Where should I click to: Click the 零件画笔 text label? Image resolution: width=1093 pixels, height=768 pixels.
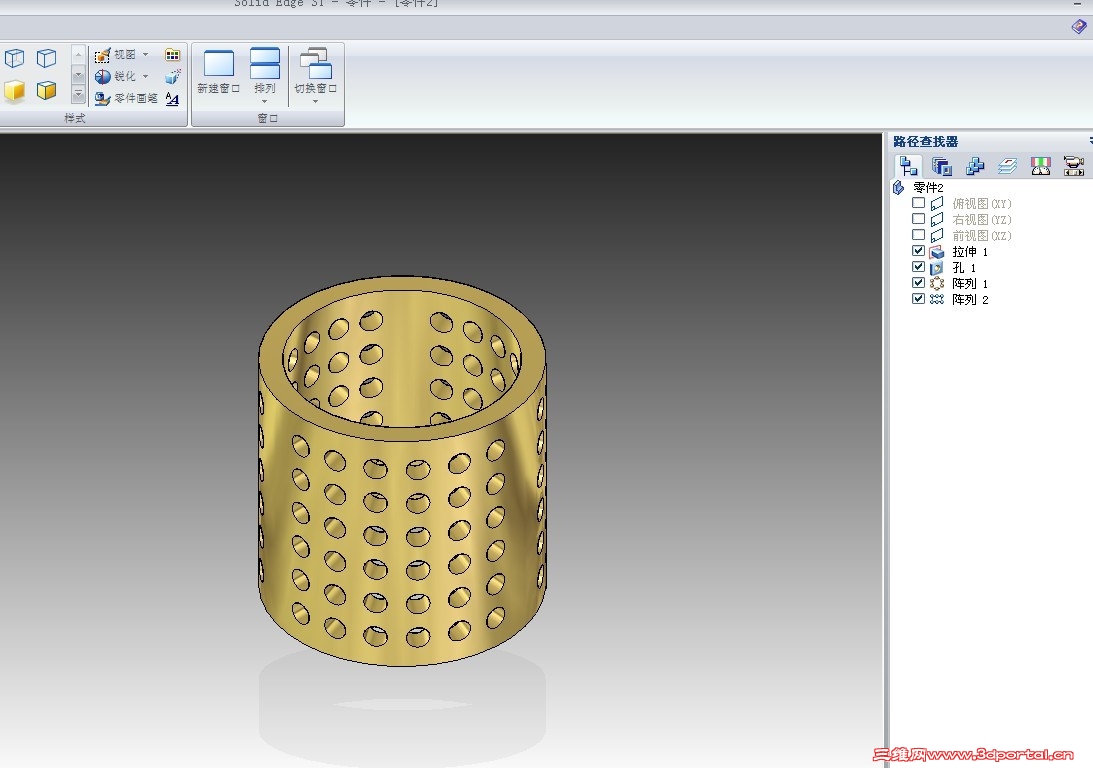coord(136,99)
